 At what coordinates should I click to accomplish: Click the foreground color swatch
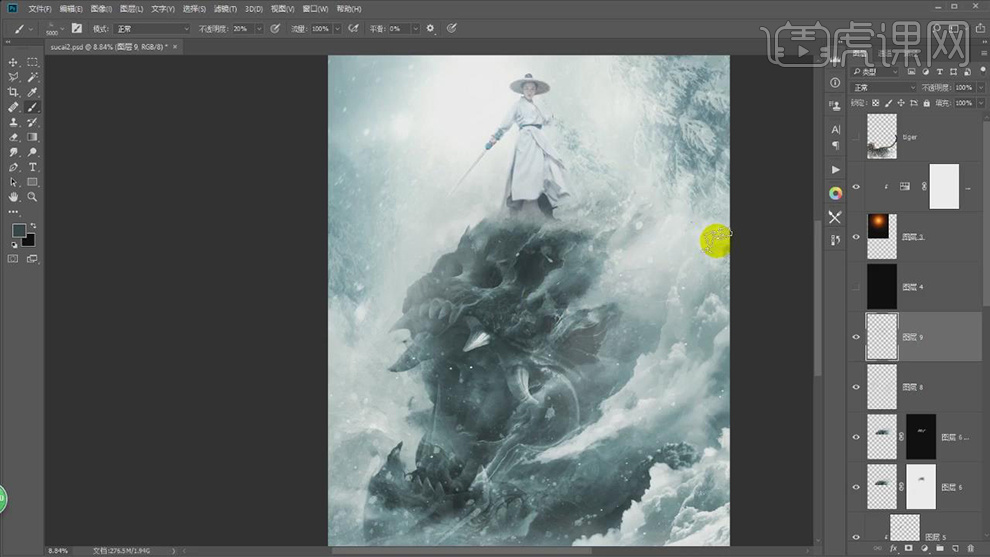19,230
